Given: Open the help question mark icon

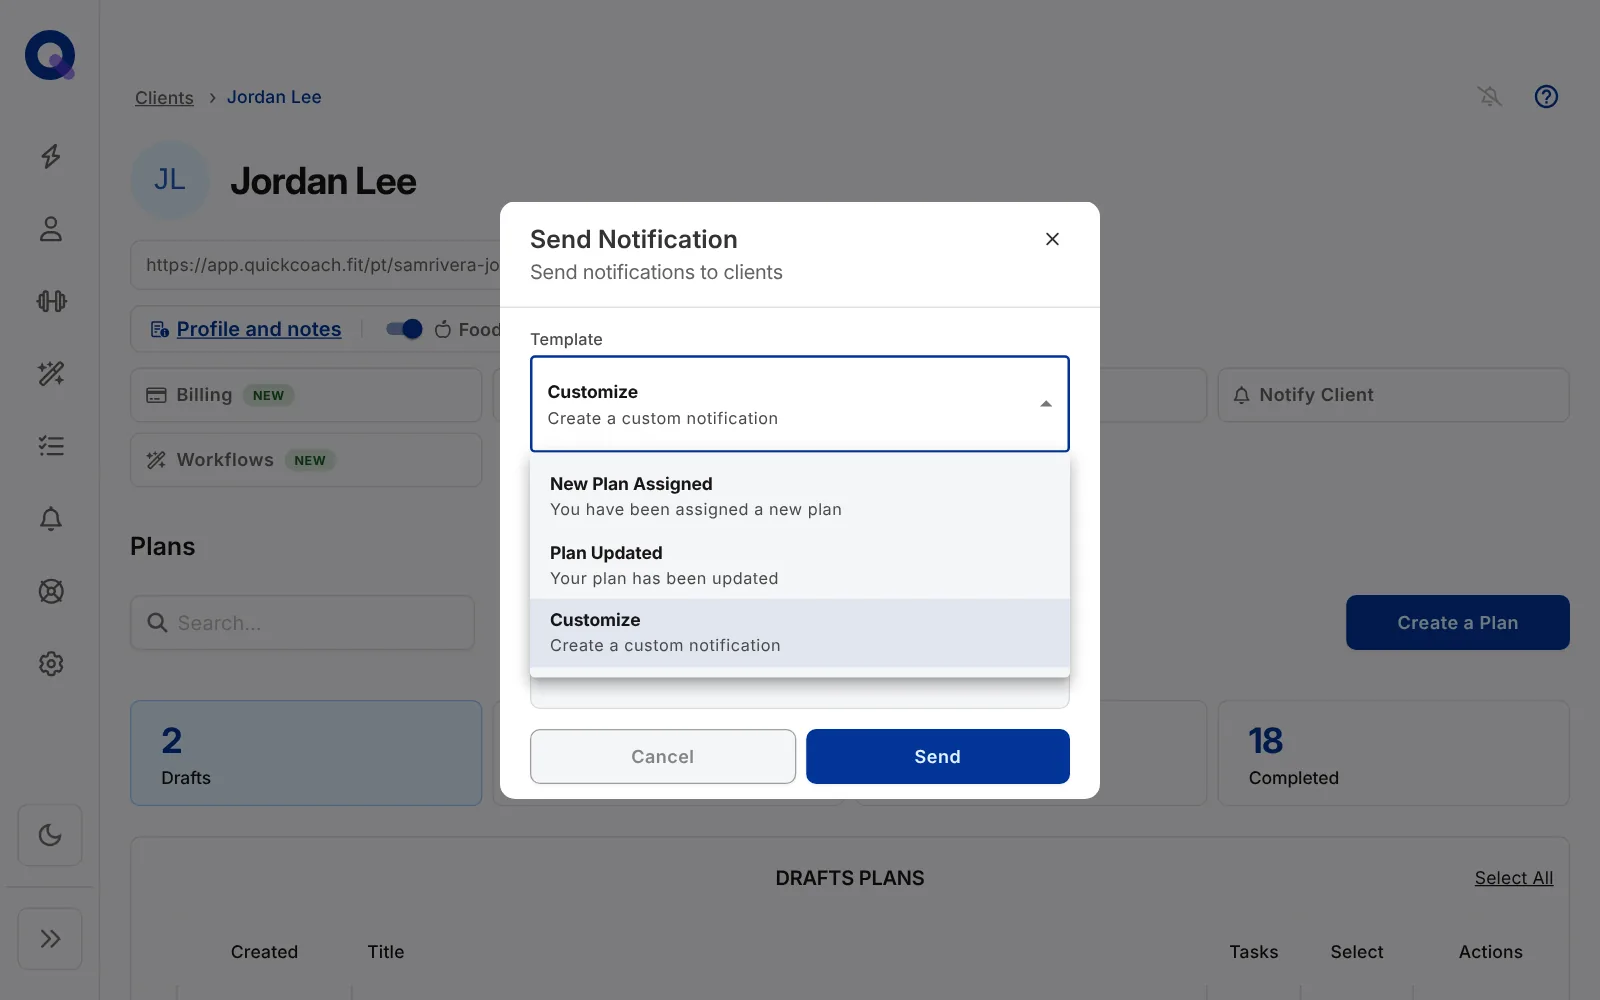Looking at the screenshot, I should 1546,96.
